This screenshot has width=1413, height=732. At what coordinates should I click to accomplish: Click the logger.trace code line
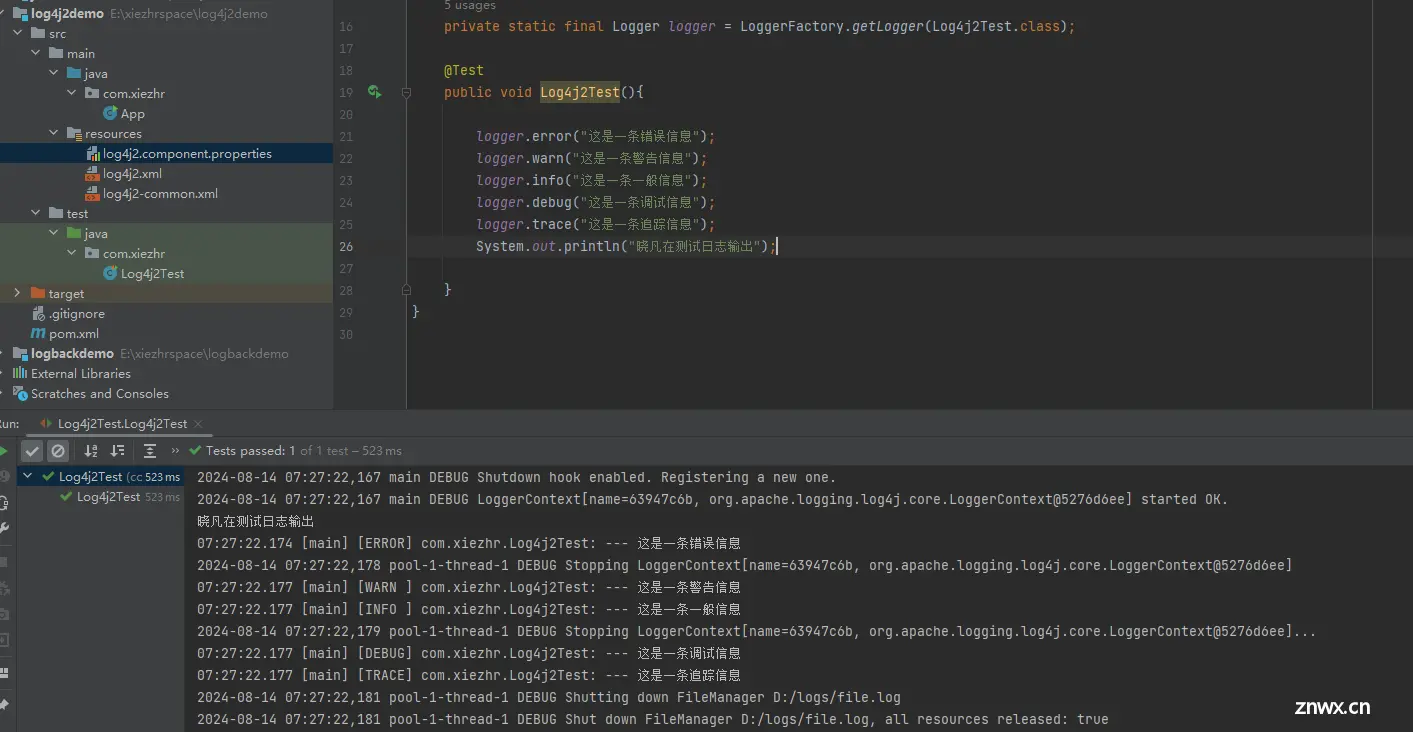coord(596,224)
